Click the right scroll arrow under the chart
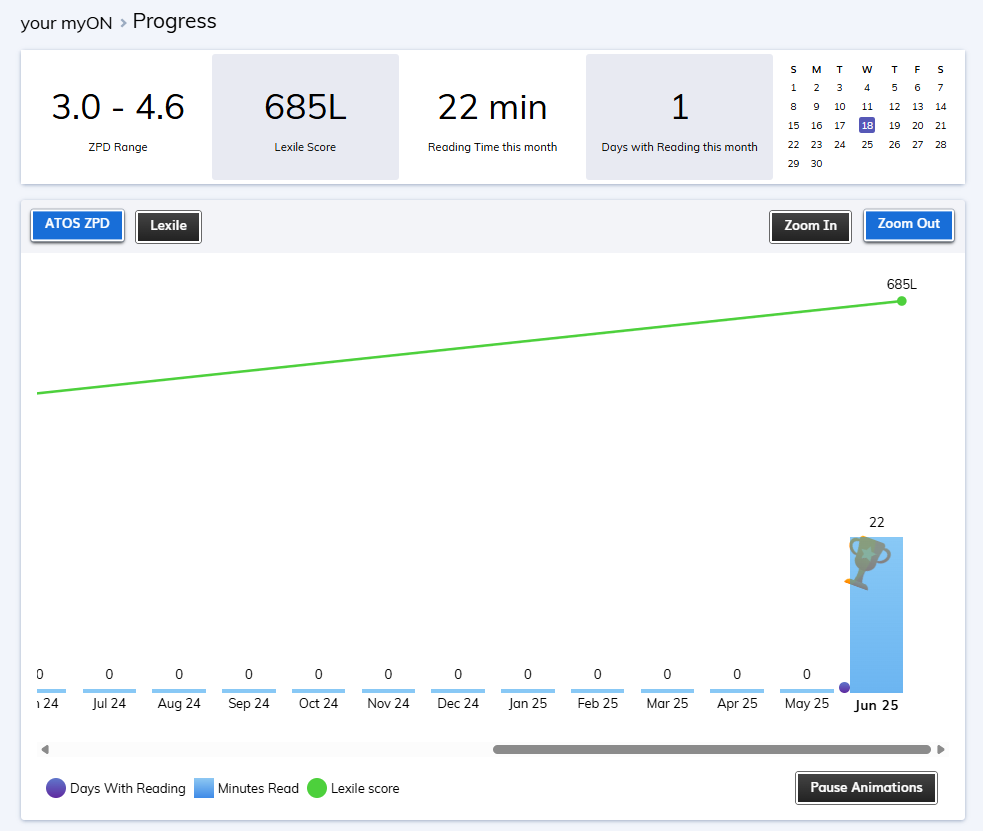983x831 pixels. (x=940, y=750)
